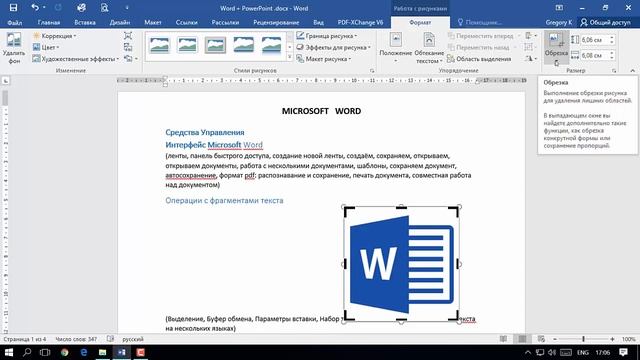Click the Gregory K account name
Viewport: 640px width, 360px height.
[558, 22]
